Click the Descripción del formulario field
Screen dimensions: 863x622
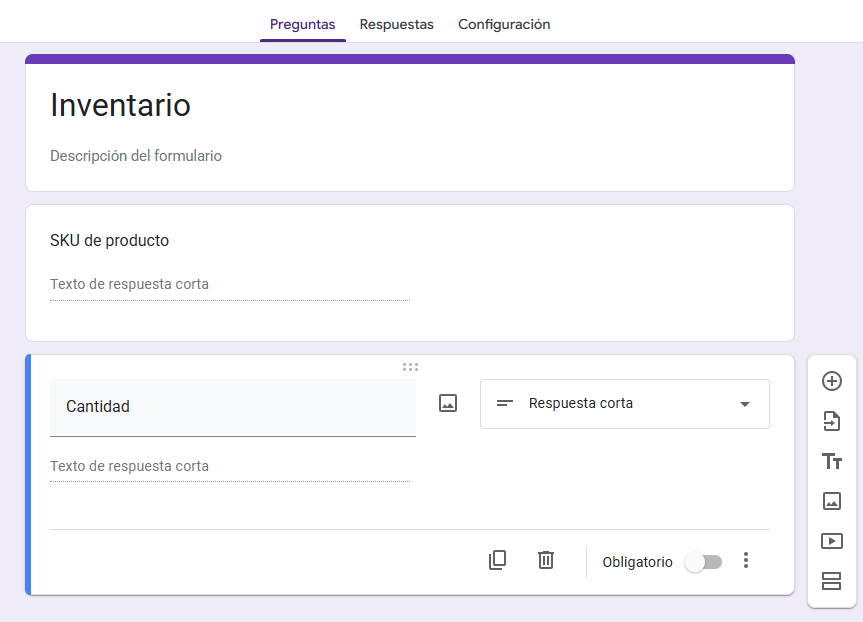pos(136,156)
